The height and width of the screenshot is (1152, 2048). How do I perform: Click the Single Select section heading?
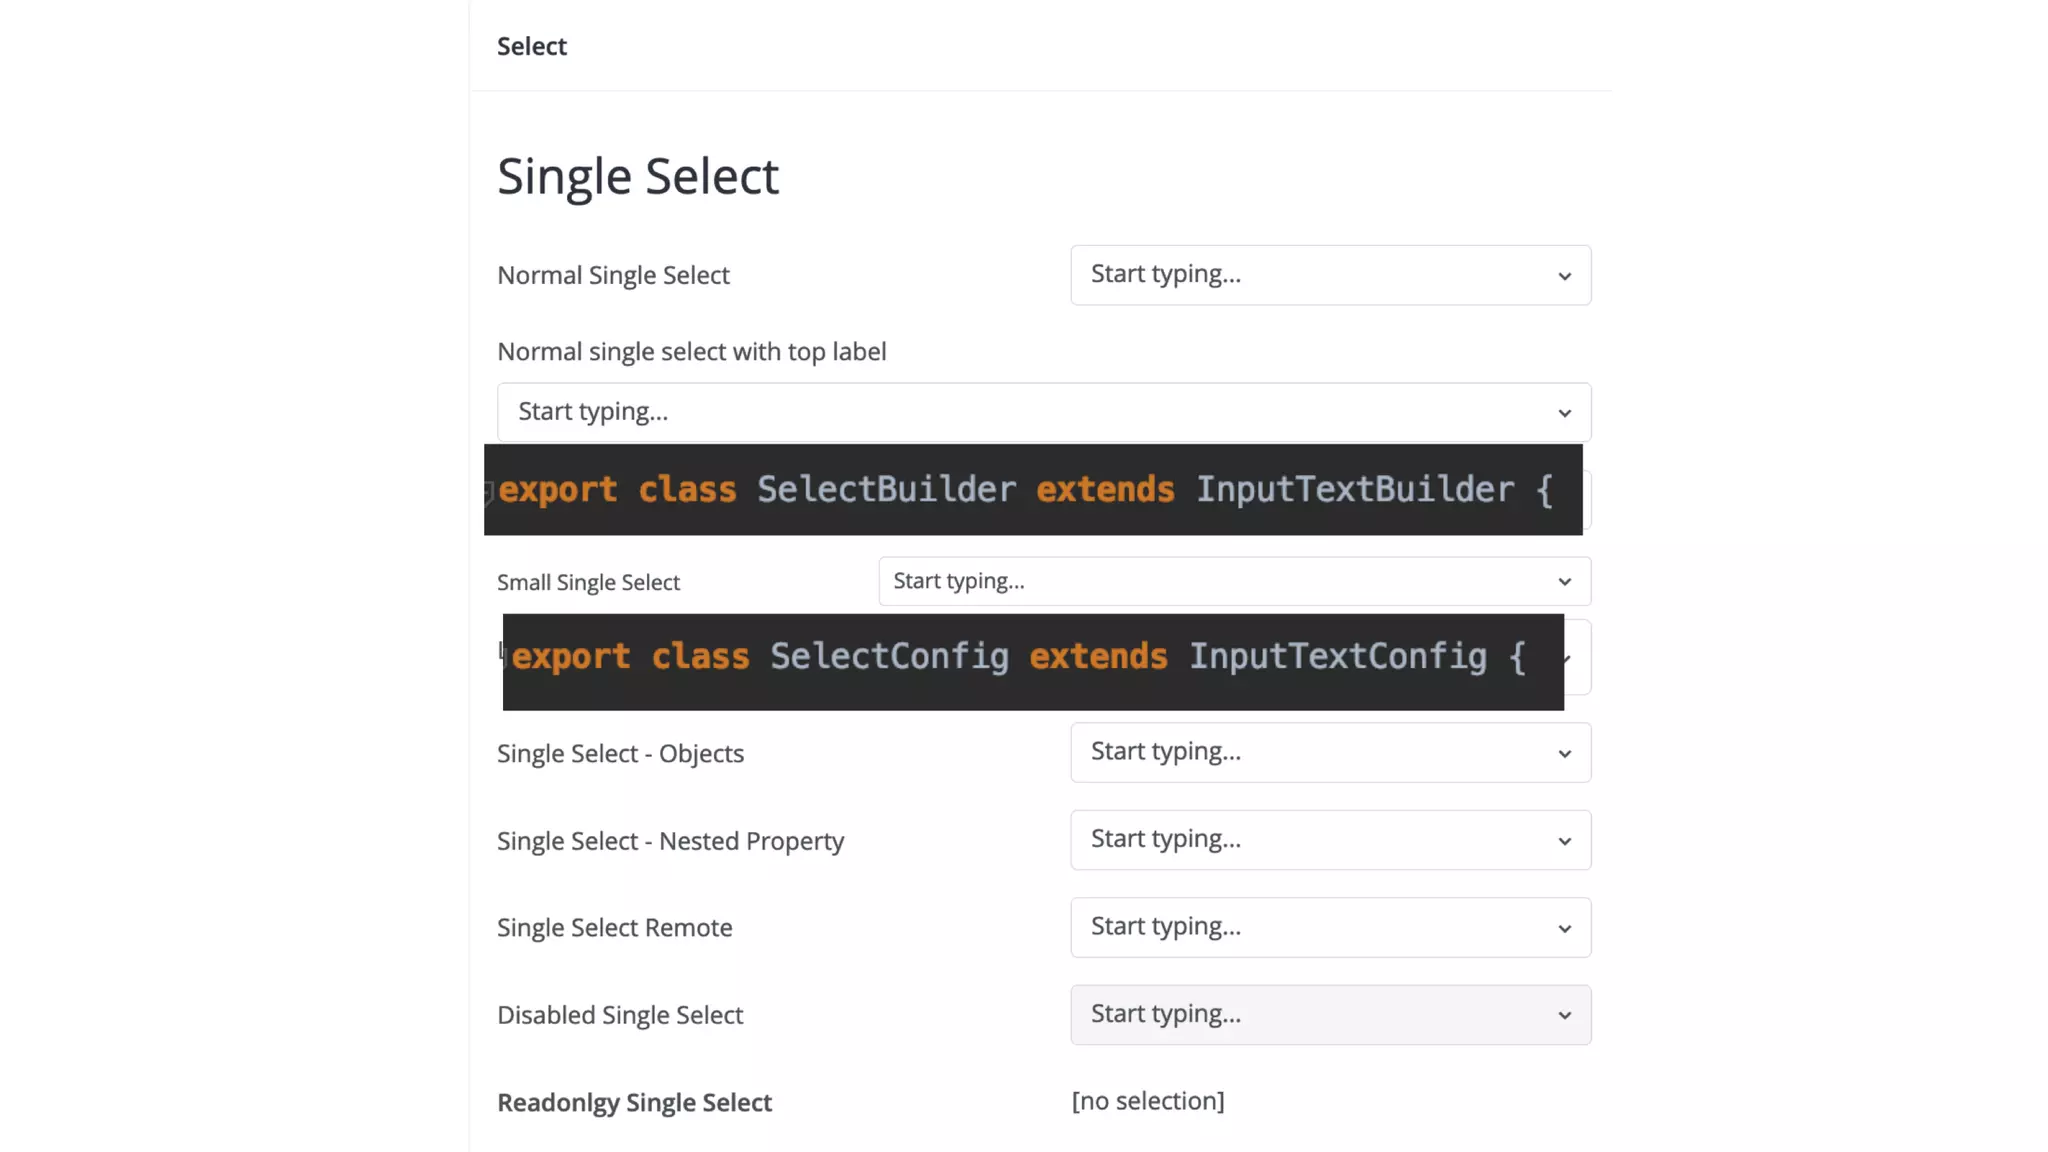click(637, 177)
